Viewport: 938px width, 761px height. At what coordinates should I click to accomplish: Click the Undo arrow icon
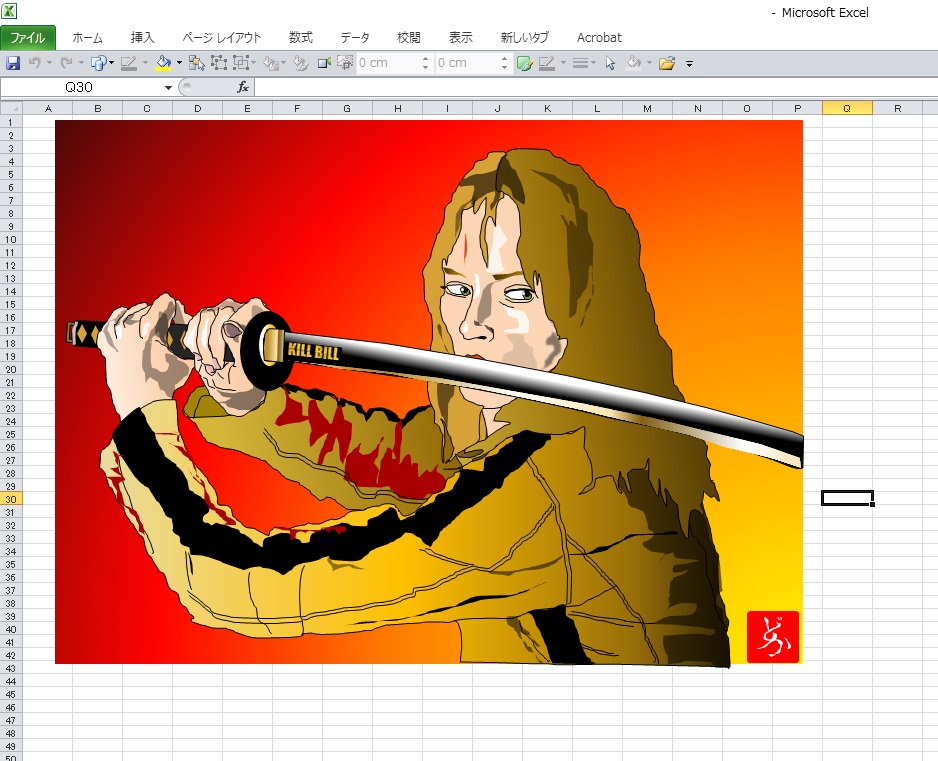point(35,63)
